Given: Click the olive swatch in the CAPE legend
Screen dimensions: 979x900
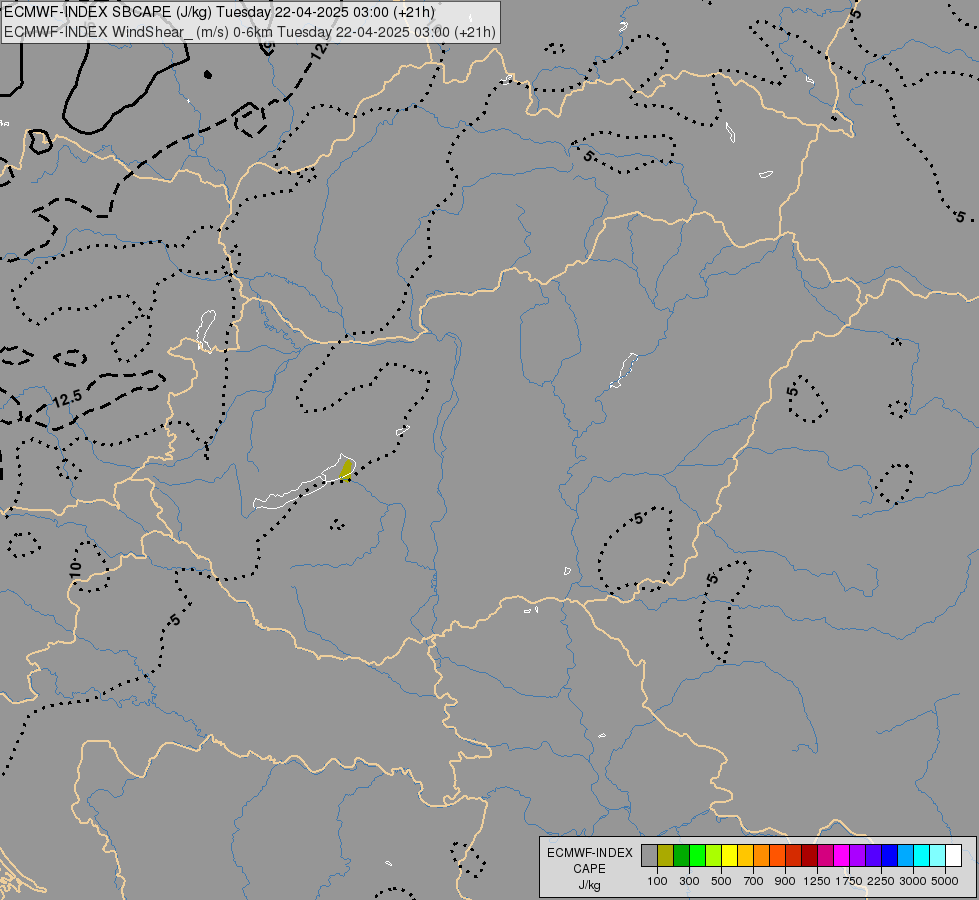Looking at the screenshot, I should [666, 856].
